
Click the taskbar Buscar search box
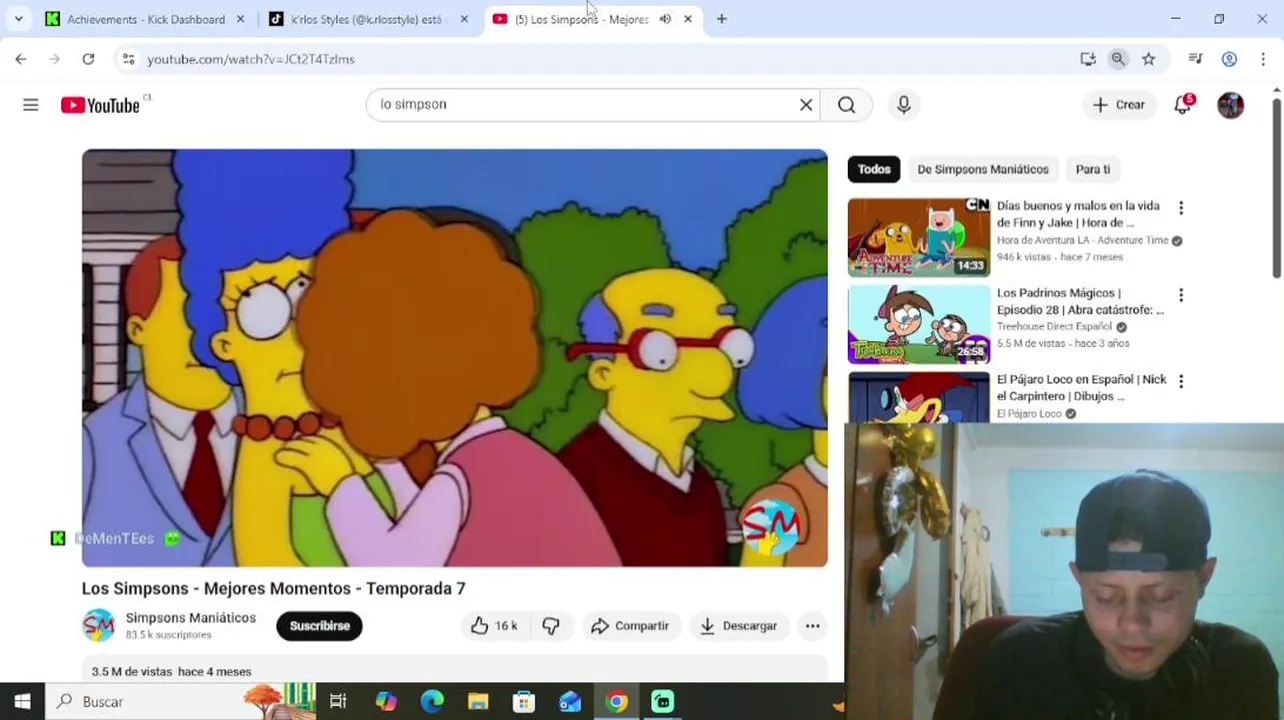(x=180, y=702)
